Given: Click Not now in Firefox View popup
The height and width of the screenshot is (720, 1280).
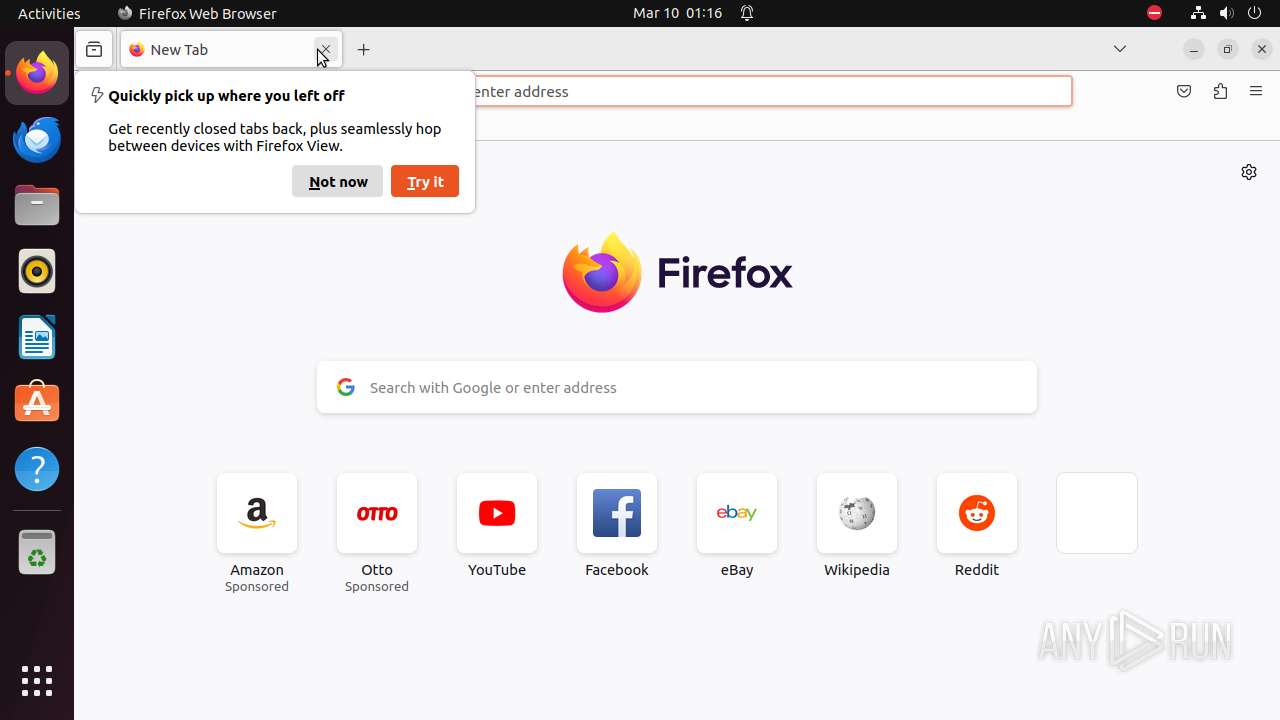Looking at the screenshot, I should click(338, 181).
